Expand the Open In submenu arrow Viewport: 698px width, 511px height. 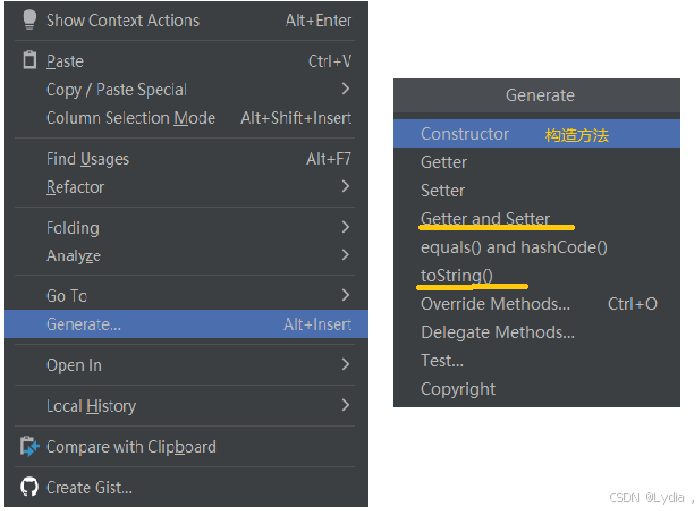click(345, 364)
